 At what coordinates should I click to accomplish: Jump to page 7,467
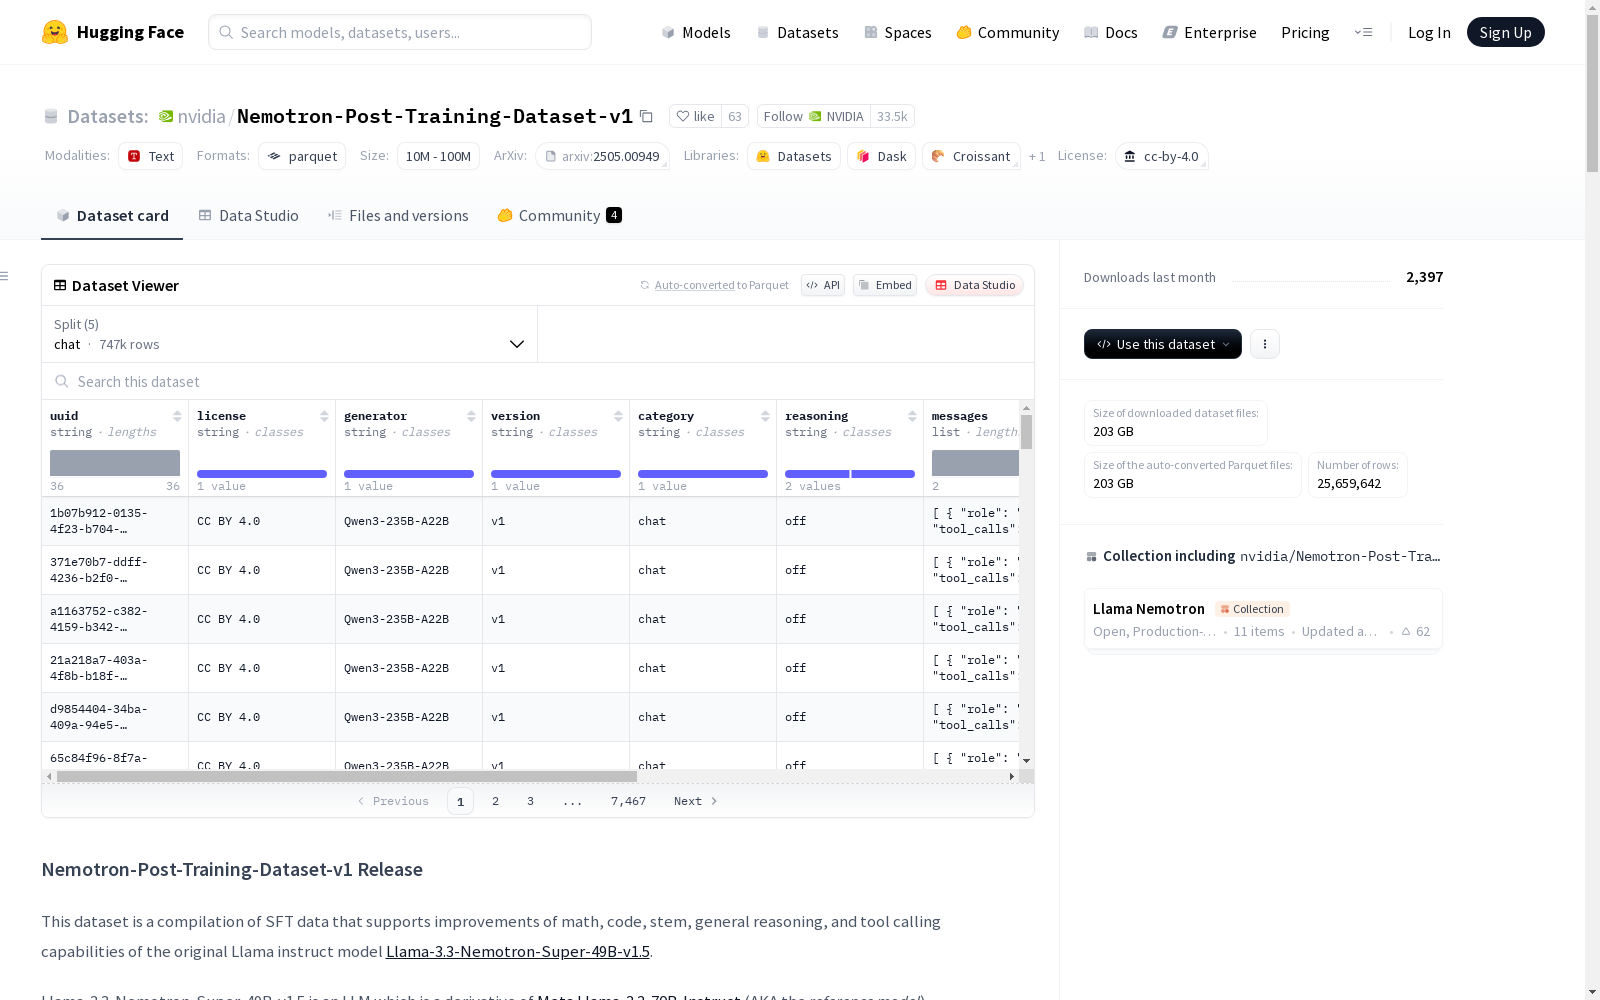tap(628, 801)
